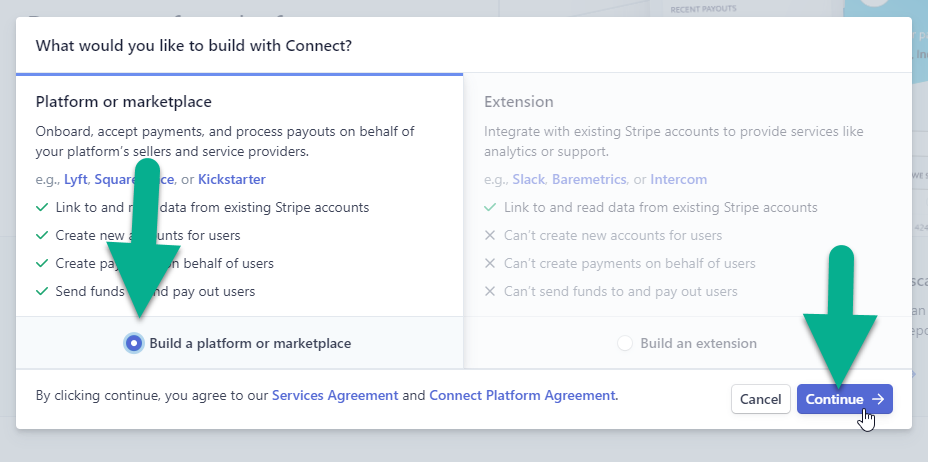The width and height of the screenshot is (928, 462).
Task: Click the Intercom example link
Action: point(678,179)
